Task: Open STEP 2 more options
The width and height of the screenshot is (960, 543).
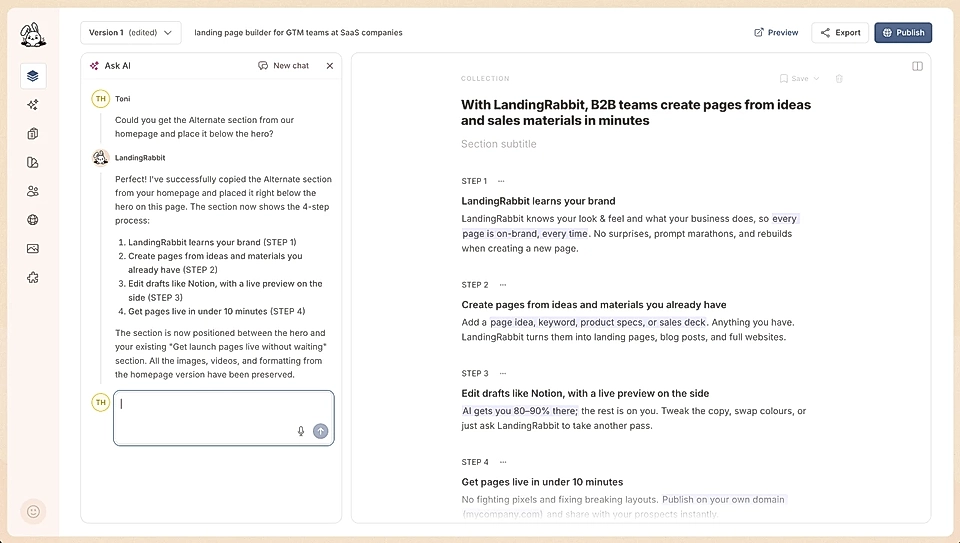Action: (x=503, y=285)
